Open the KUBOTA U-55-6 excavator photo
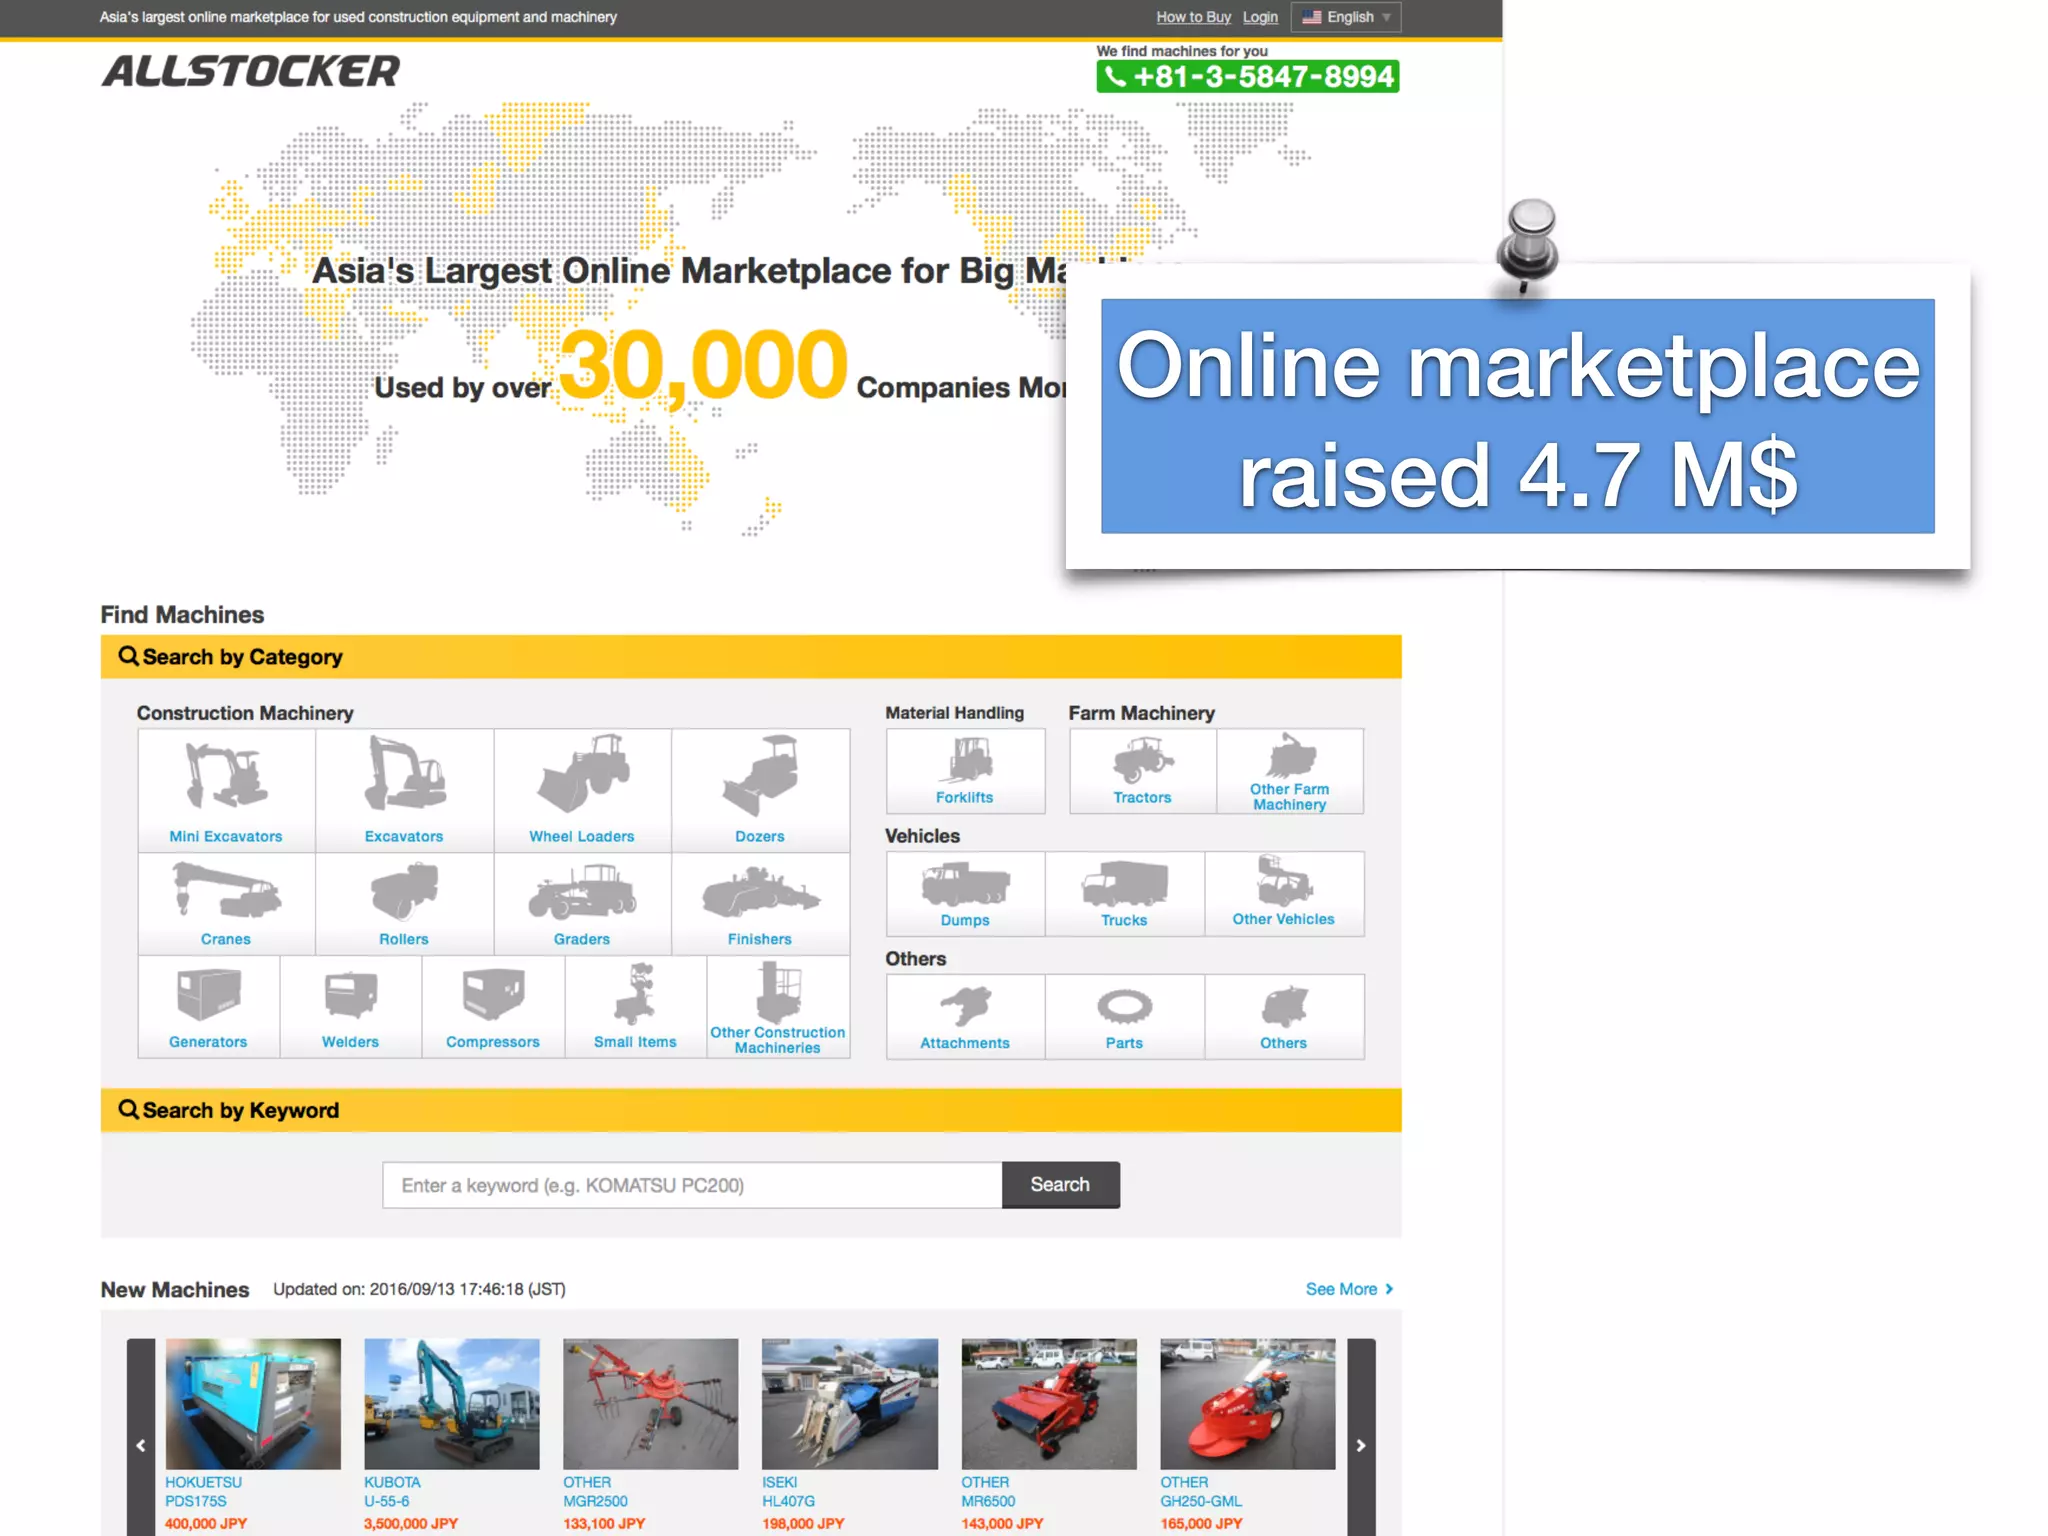The image size is (2048, 1536). pos(452,1404)
